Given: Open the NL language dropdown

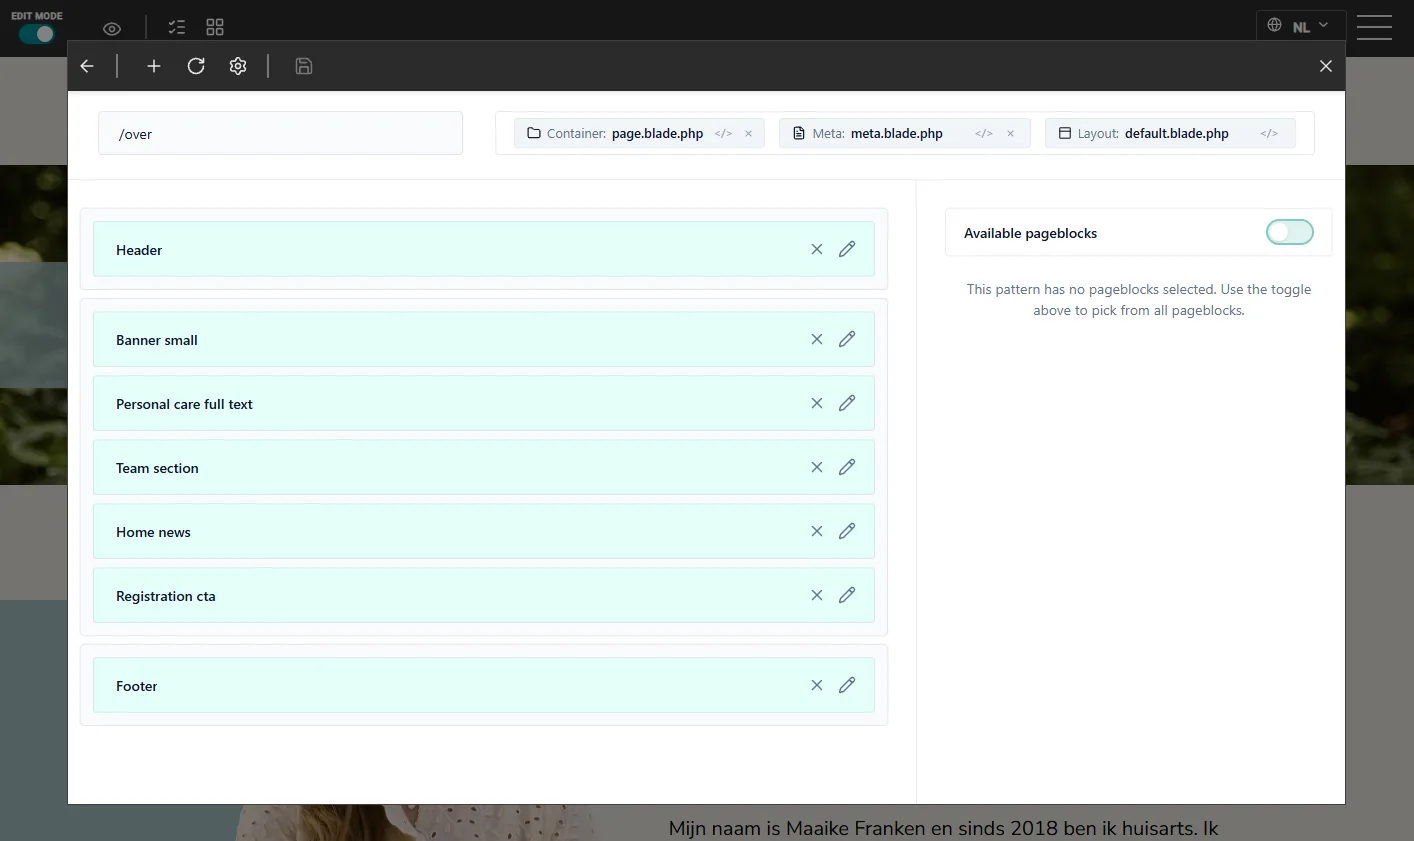Looking at the screenshot, I should click(x=1300, y=26).
